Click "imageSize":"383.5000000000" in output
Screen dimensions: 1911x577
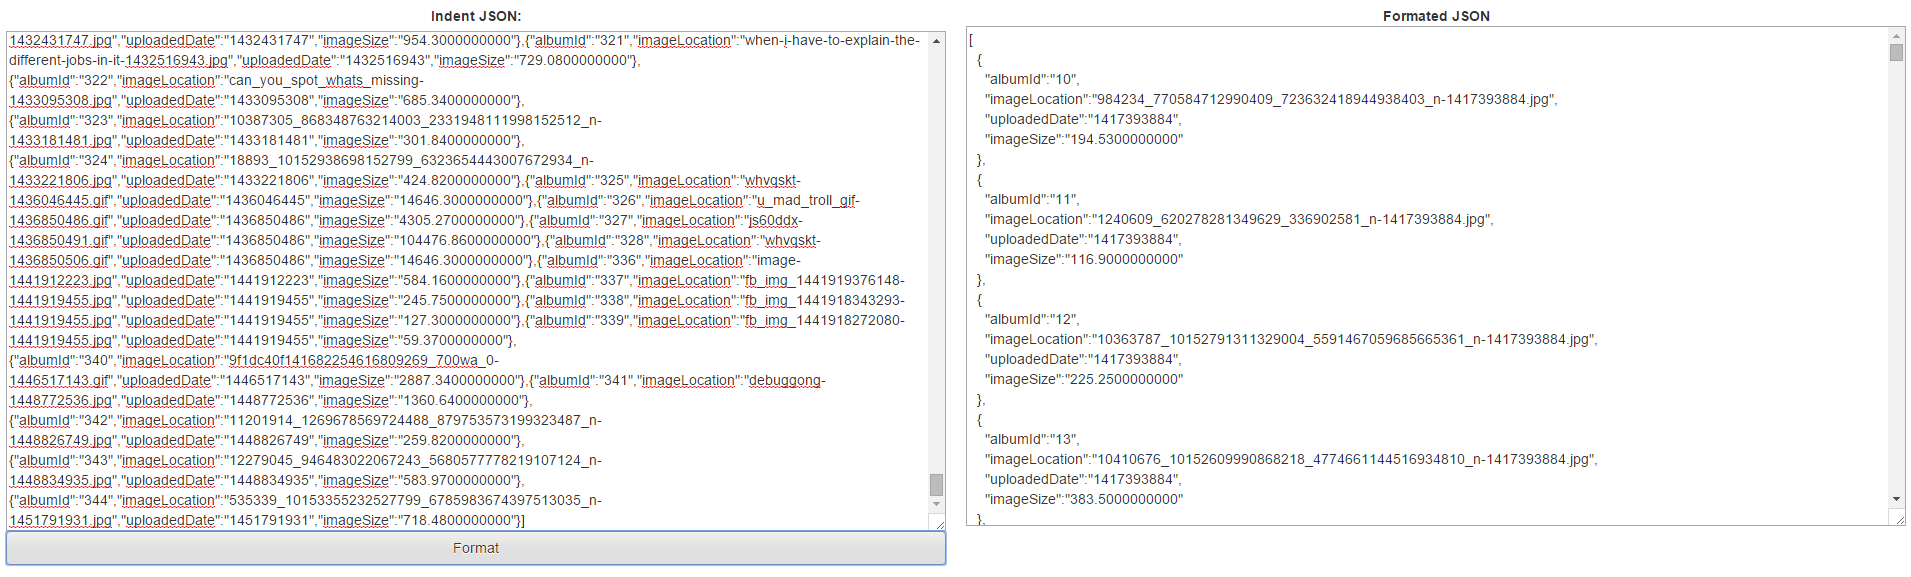[x=1084, y=499]
